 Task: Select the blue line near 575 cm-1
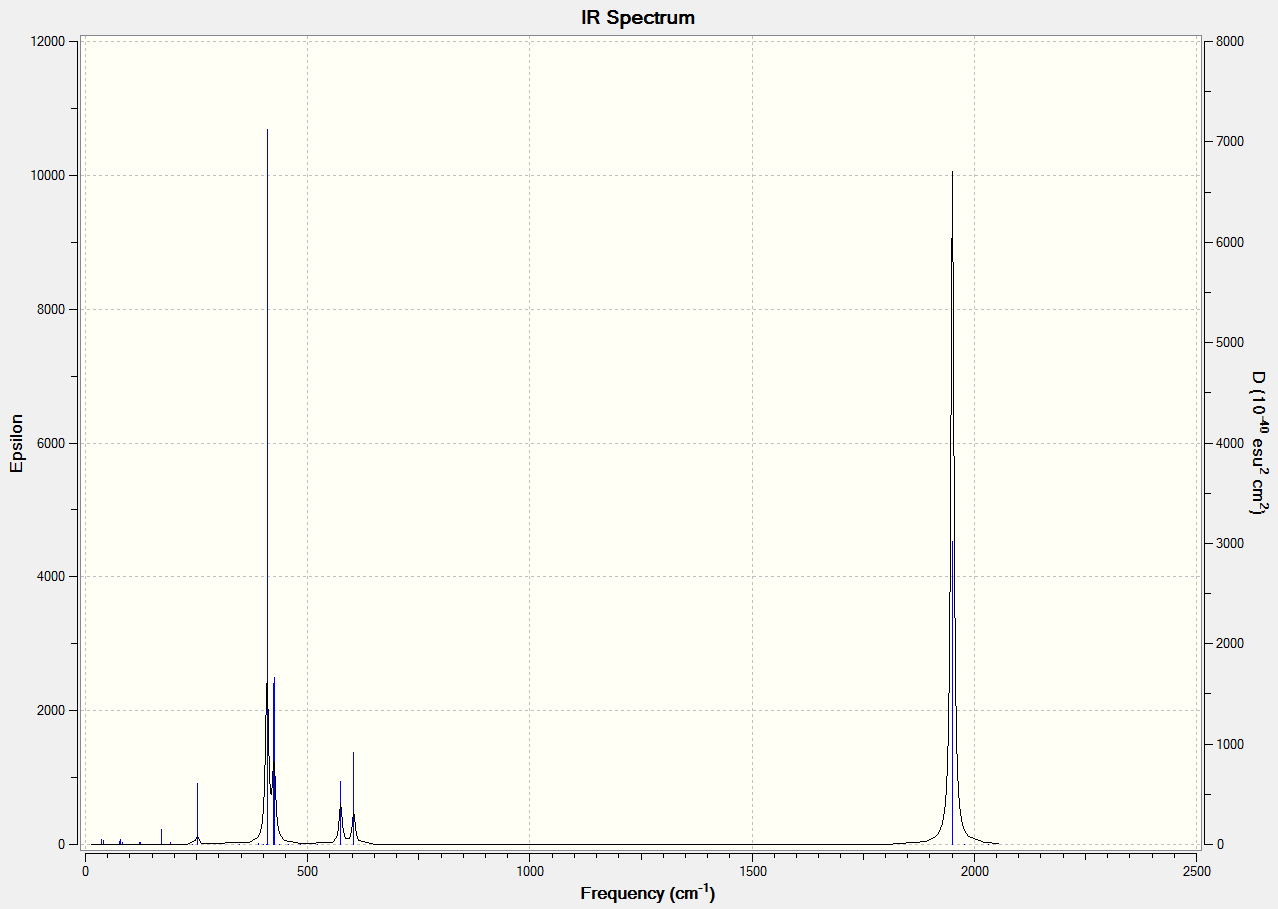tap(340, 812)
